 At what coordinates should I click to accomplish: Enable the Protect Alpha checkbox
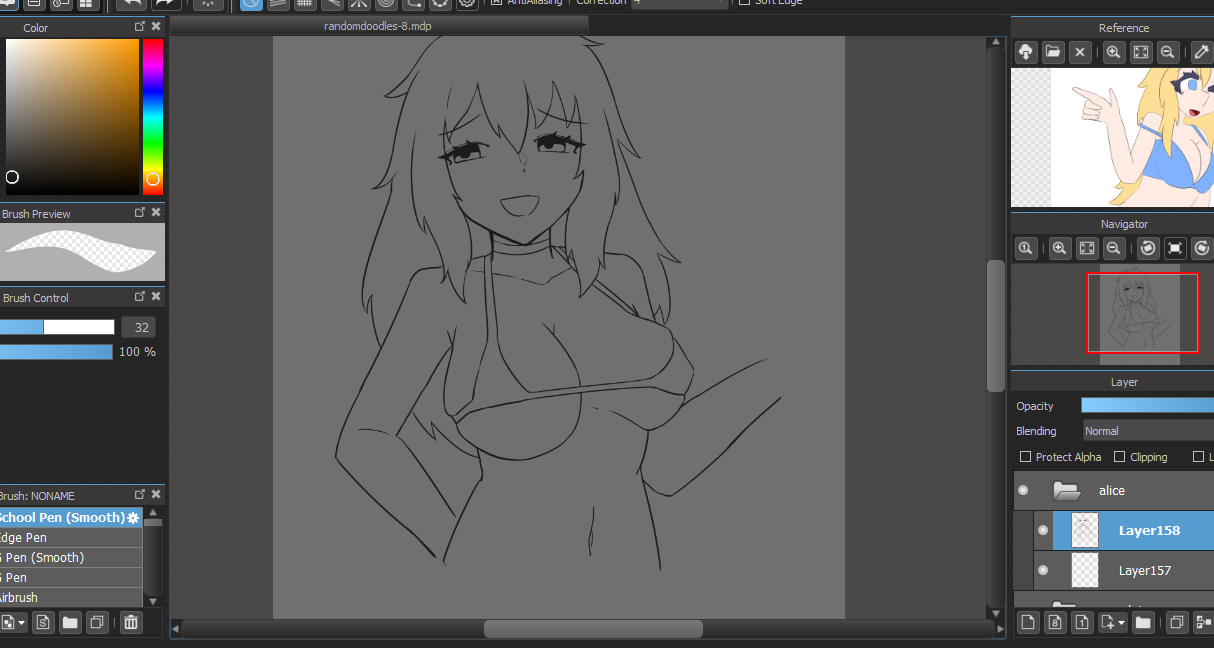click(1025, 457)
